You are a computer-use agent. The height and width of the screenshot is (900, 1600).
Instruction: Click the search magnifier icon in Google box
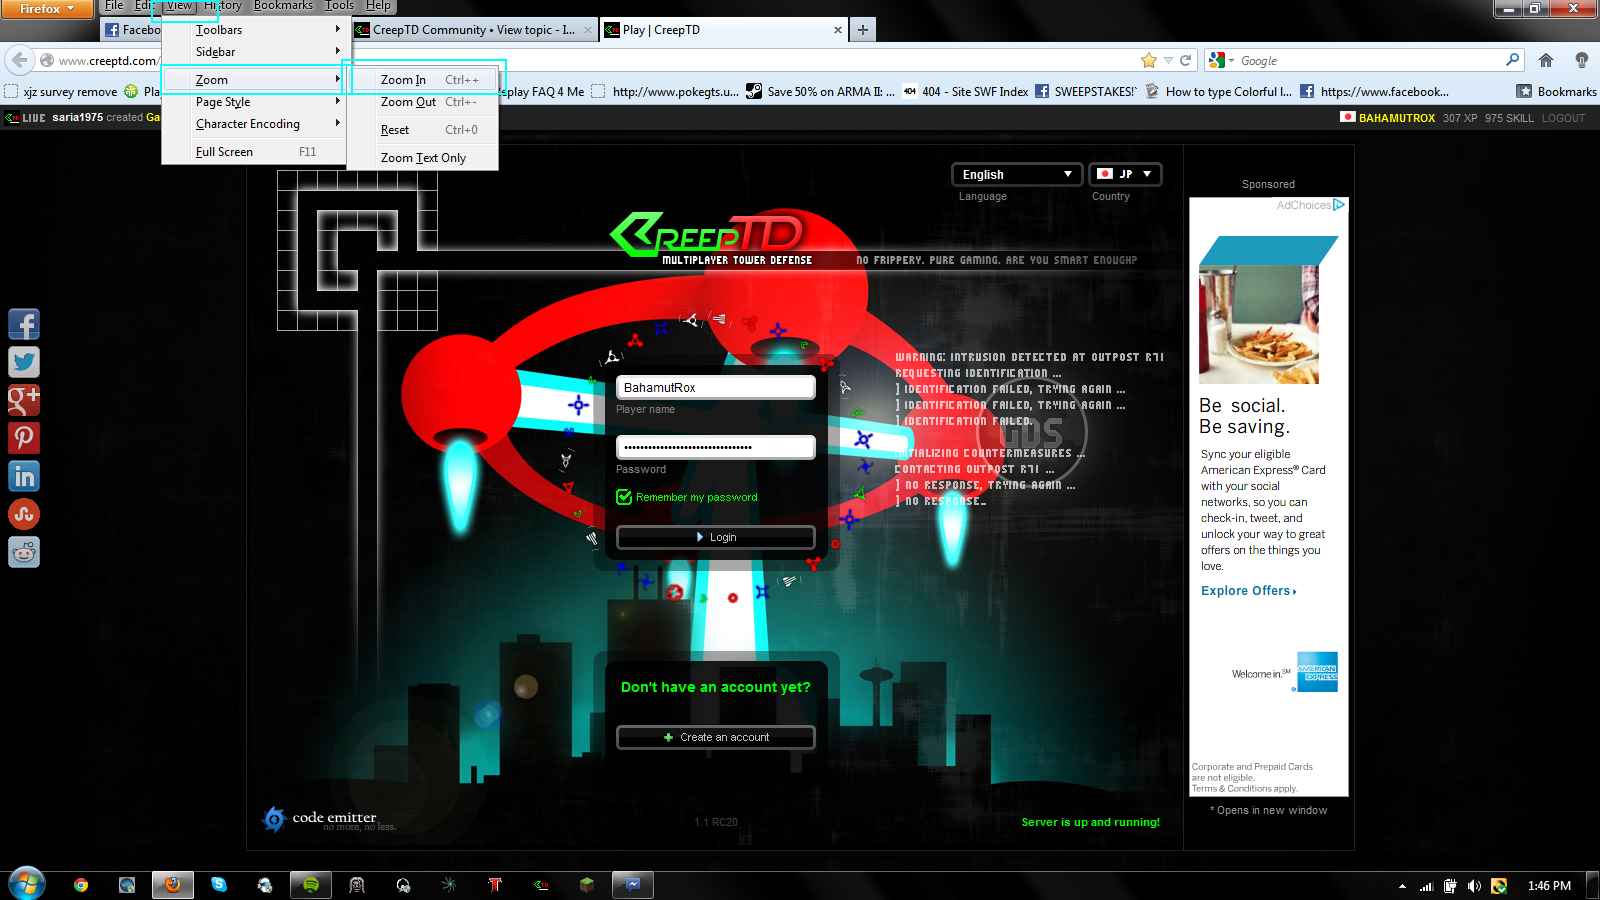1512,60
